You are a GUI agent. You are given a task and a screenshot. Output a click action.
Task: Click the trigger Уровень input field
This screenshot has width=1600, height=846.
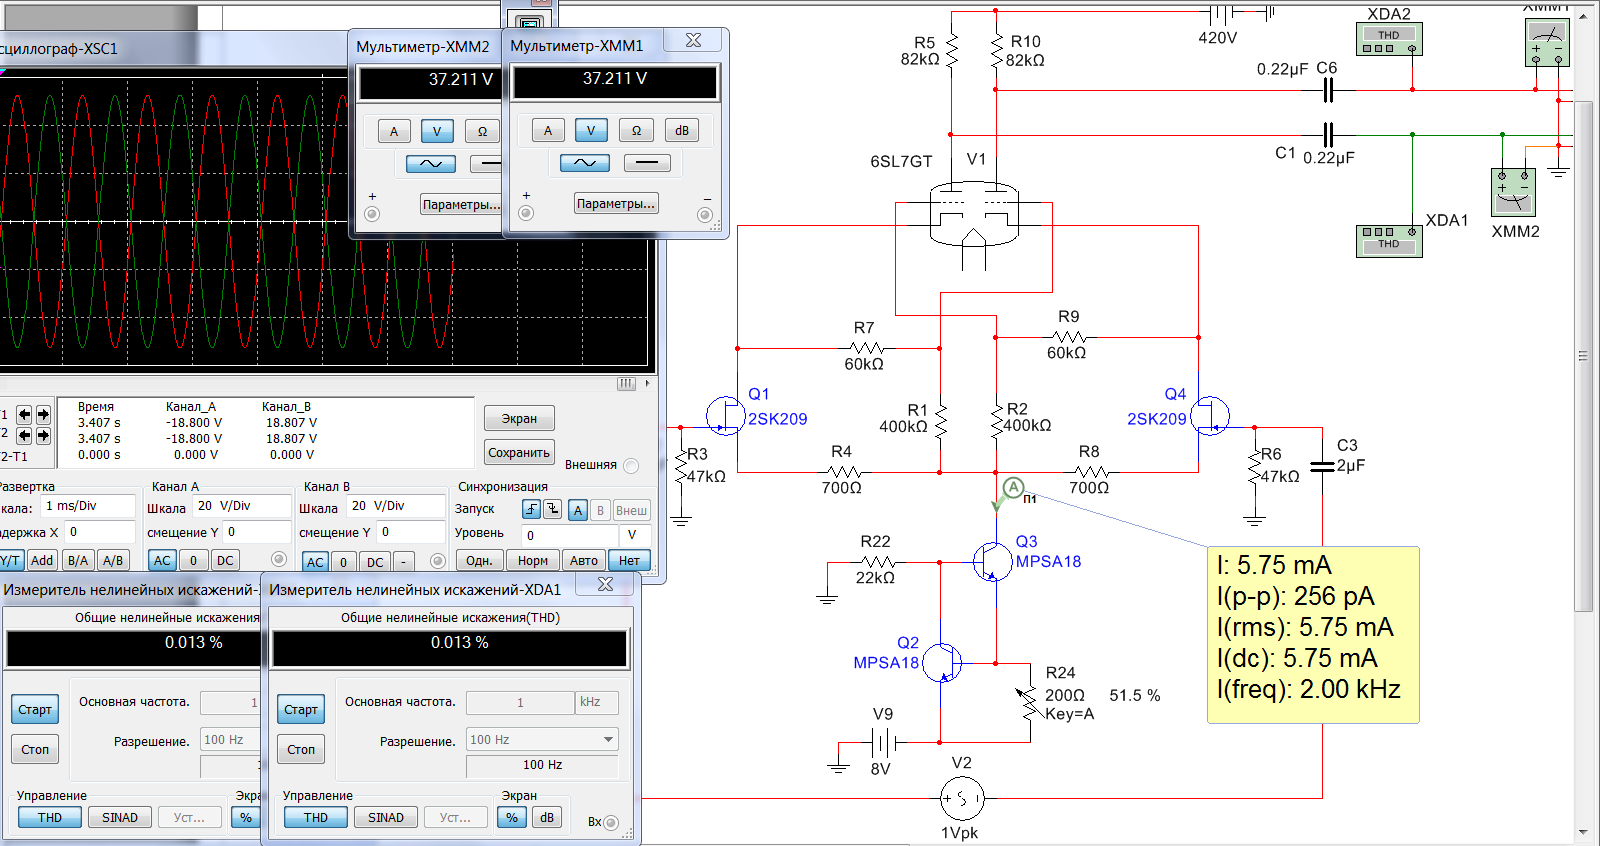coord(568,534)
